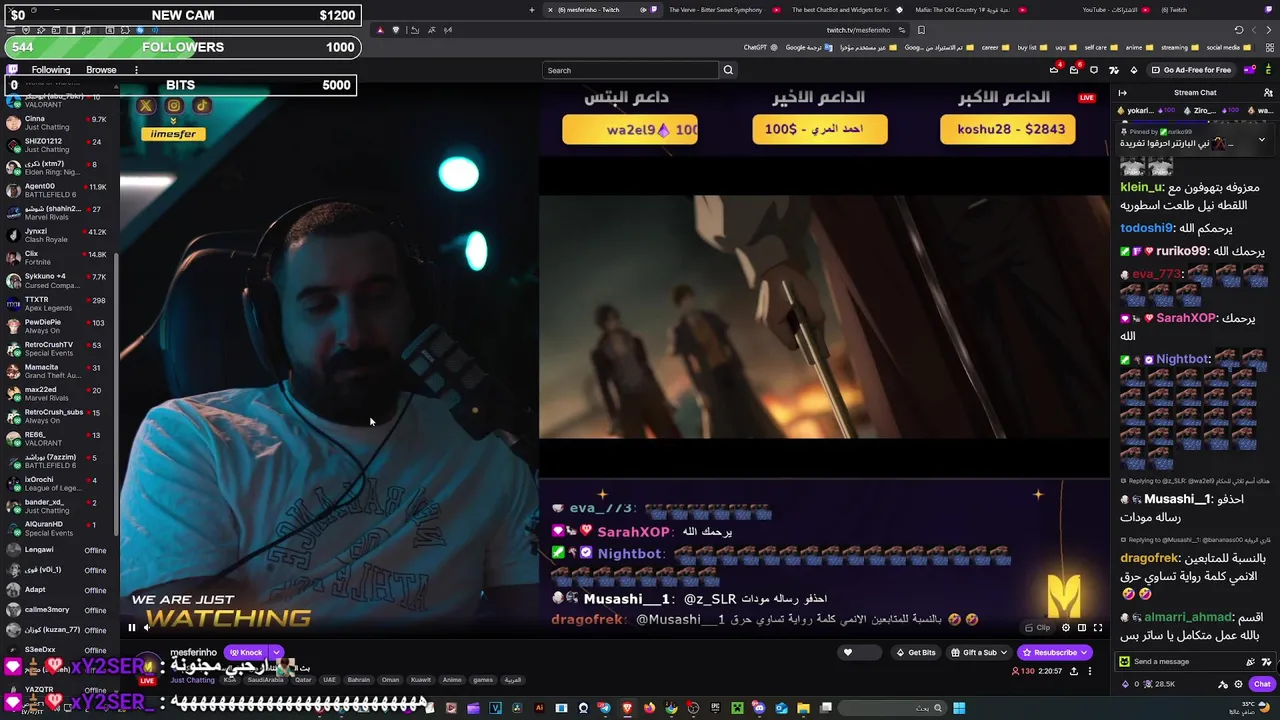This screenshot has height=720, width=1280.
Task: Click the Windows taskbar search box
Action: (x=890, y=708)
